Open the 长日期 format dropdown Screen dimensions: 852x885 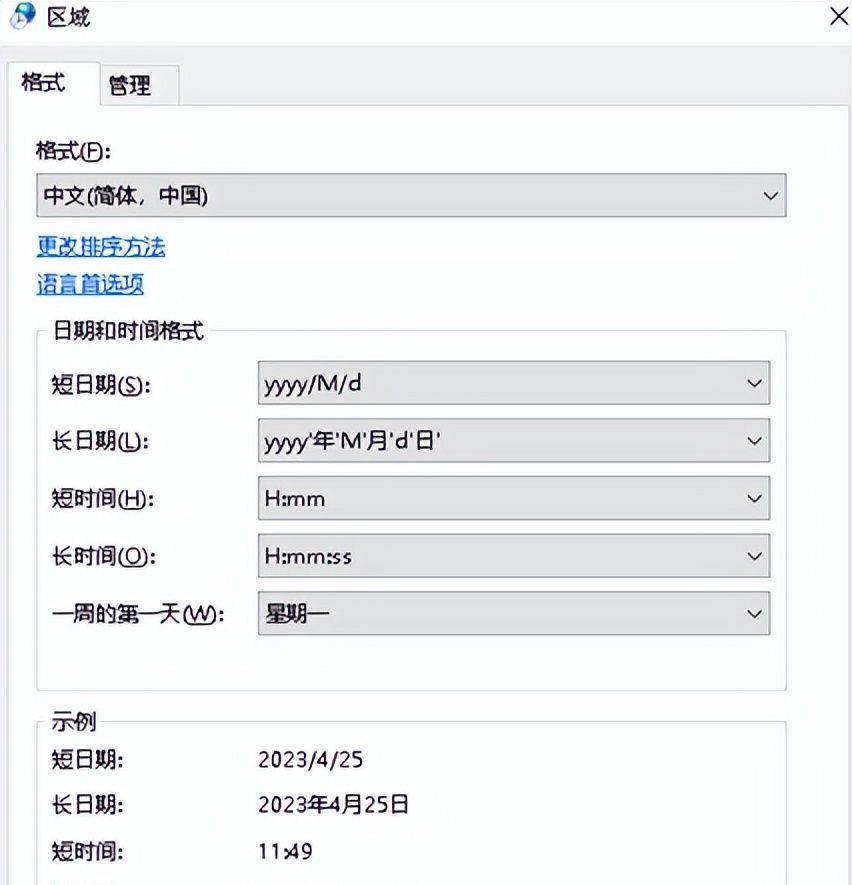(513, 440)
